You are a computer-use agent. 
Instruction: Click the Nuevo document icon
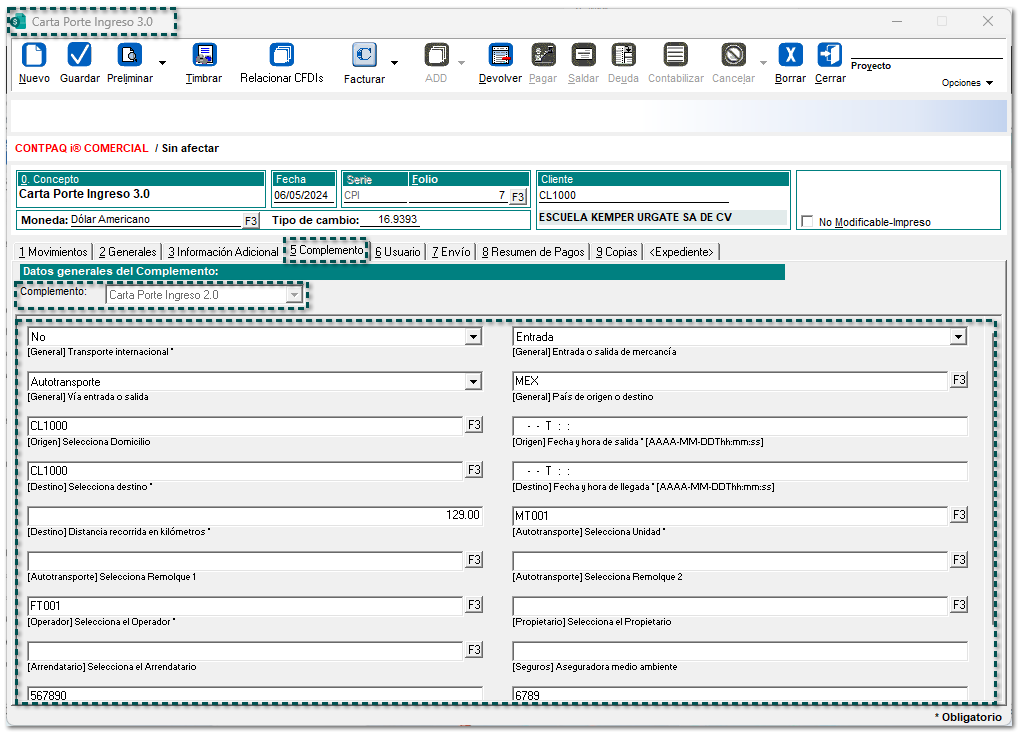[34, 56]
